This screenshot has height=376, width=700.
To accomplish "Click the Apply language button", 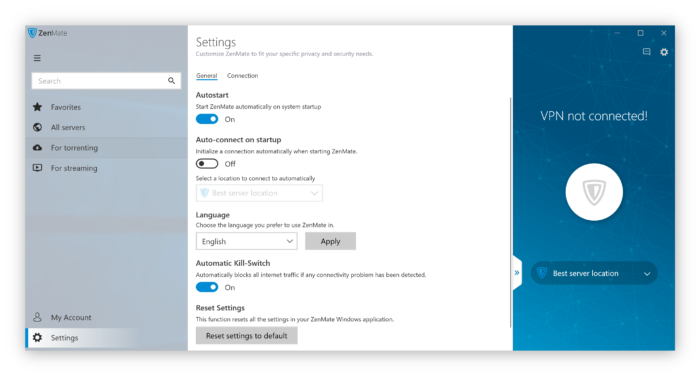I will pos(330,241).
